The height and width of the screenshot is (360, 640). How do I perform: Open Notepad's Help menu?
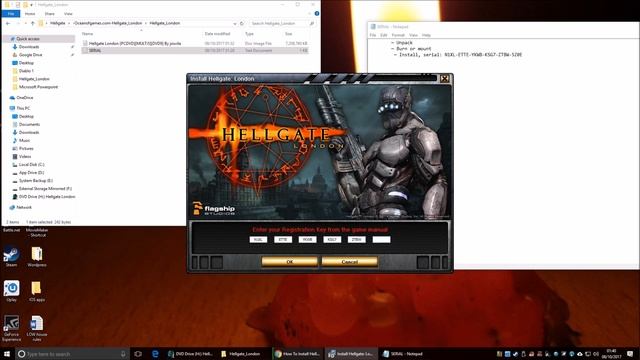pos(426,35)
